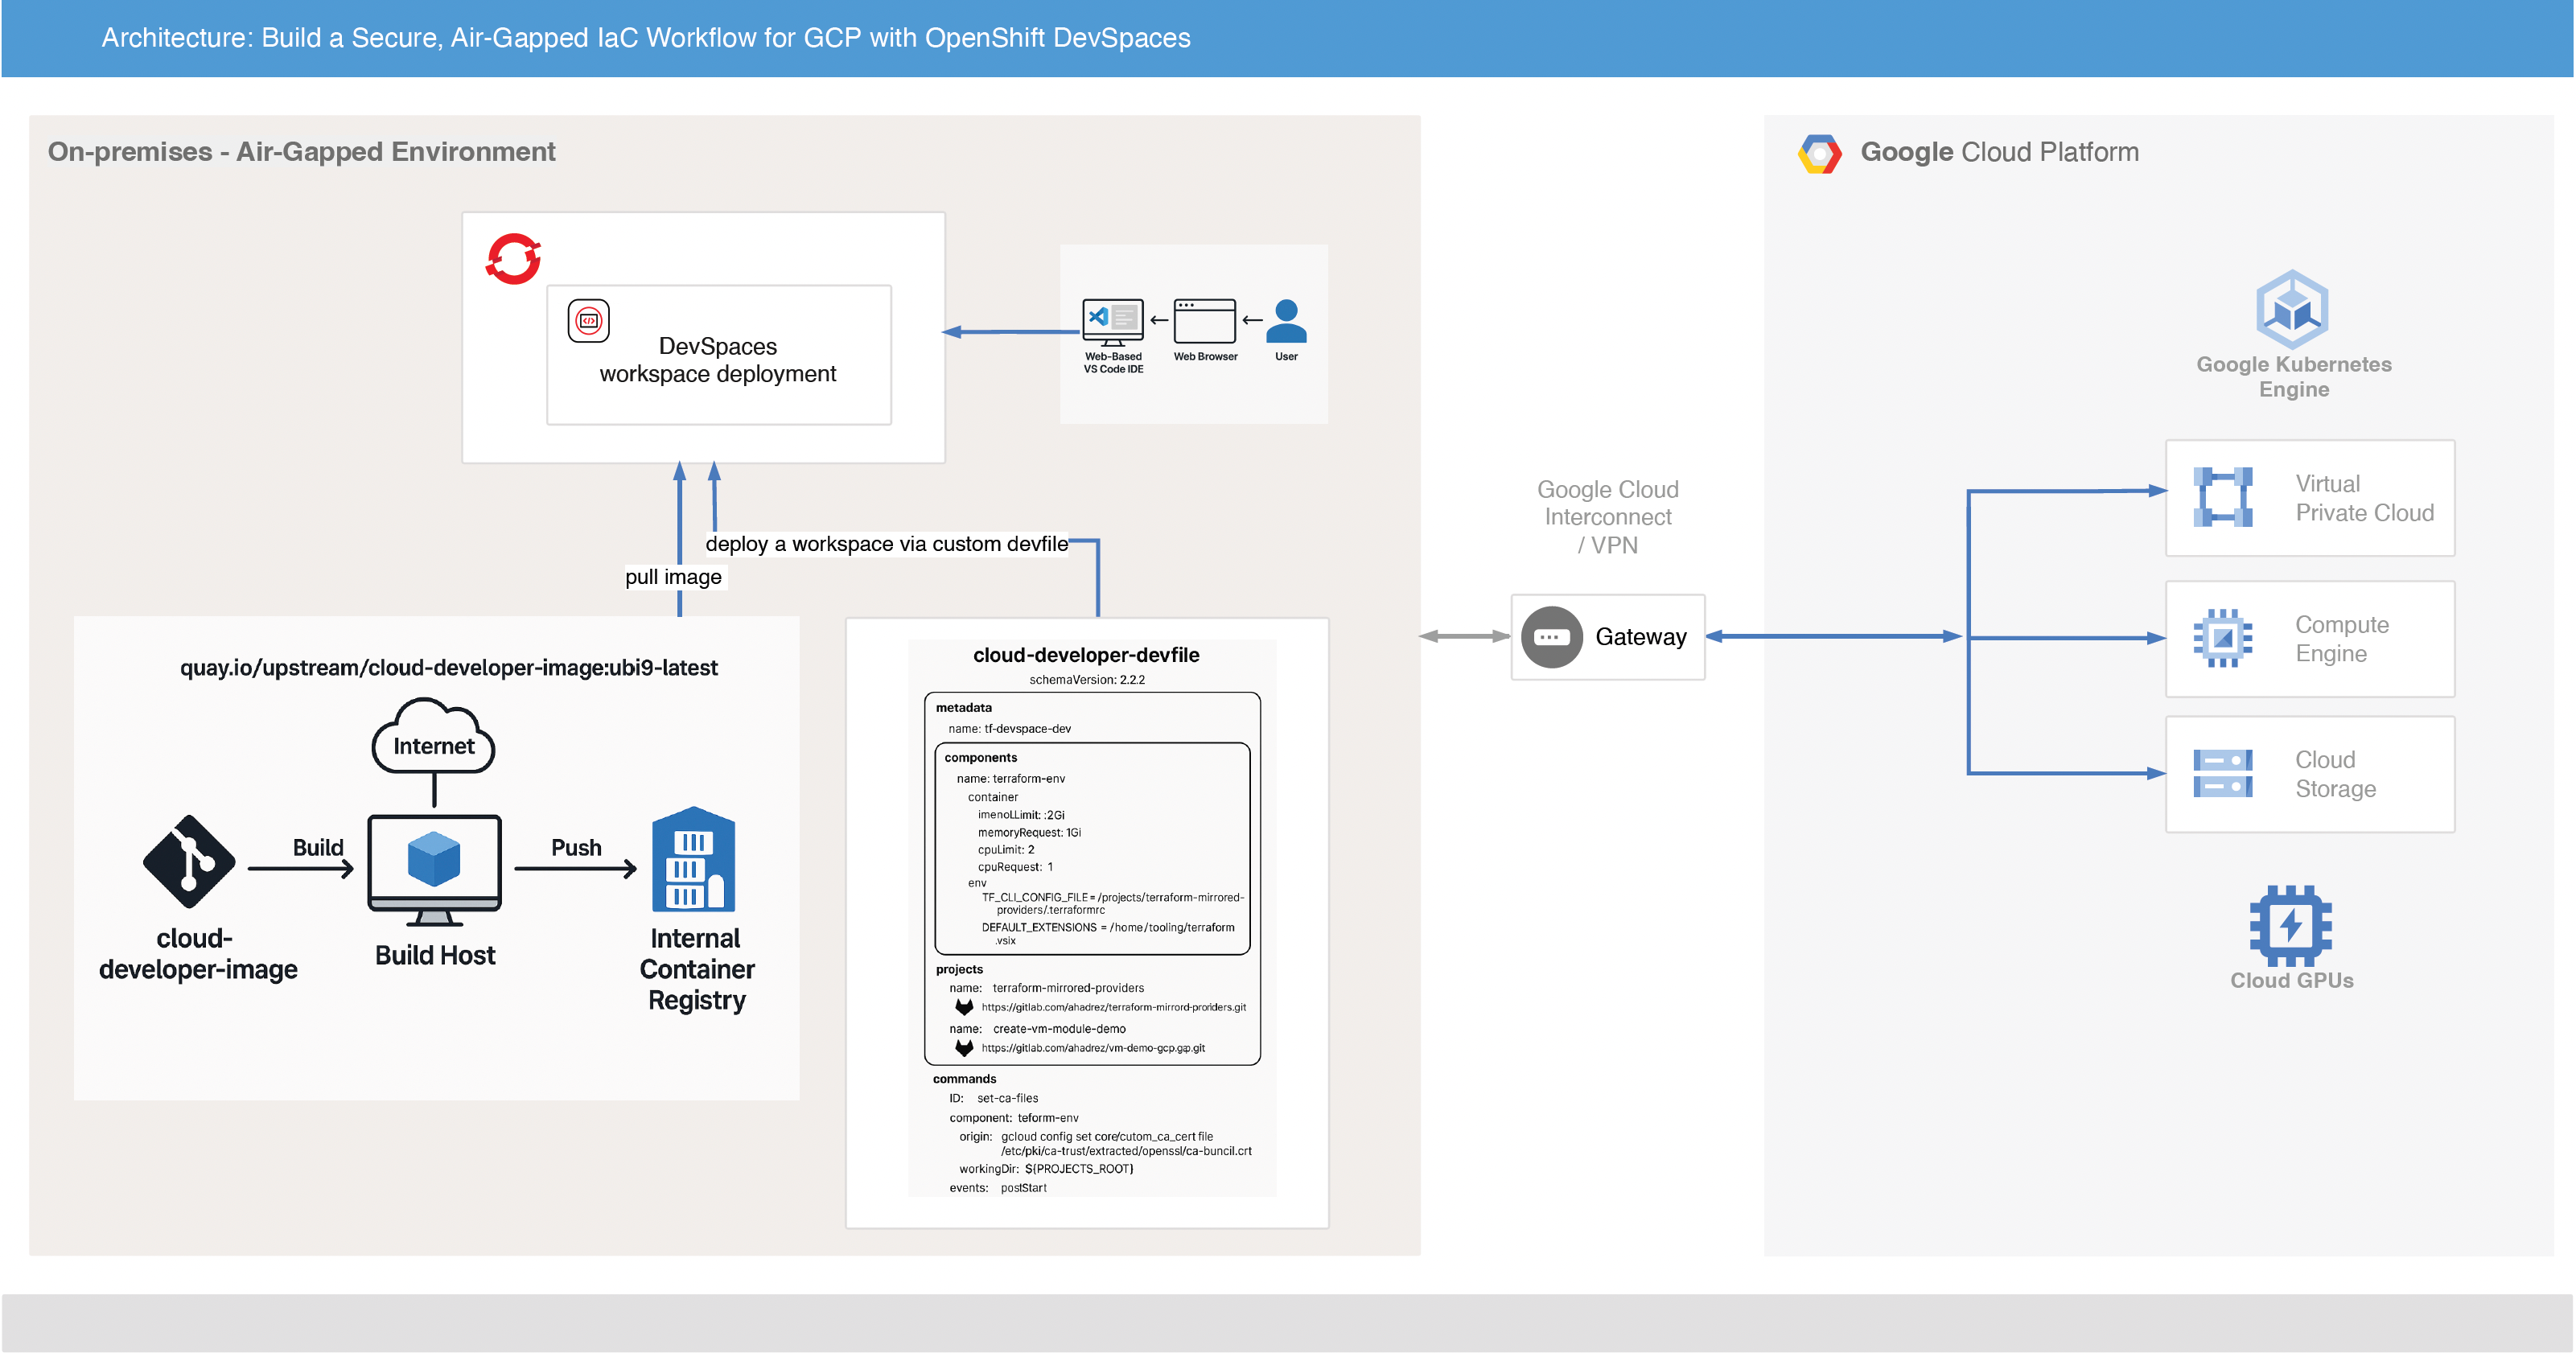
Task: Click the 'Cloud Storage' label
Action: (2336, 774)
